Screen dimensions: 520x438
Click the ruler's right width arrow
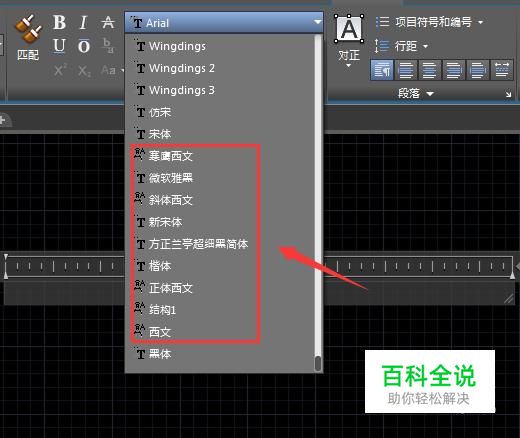tap(517, 266)
